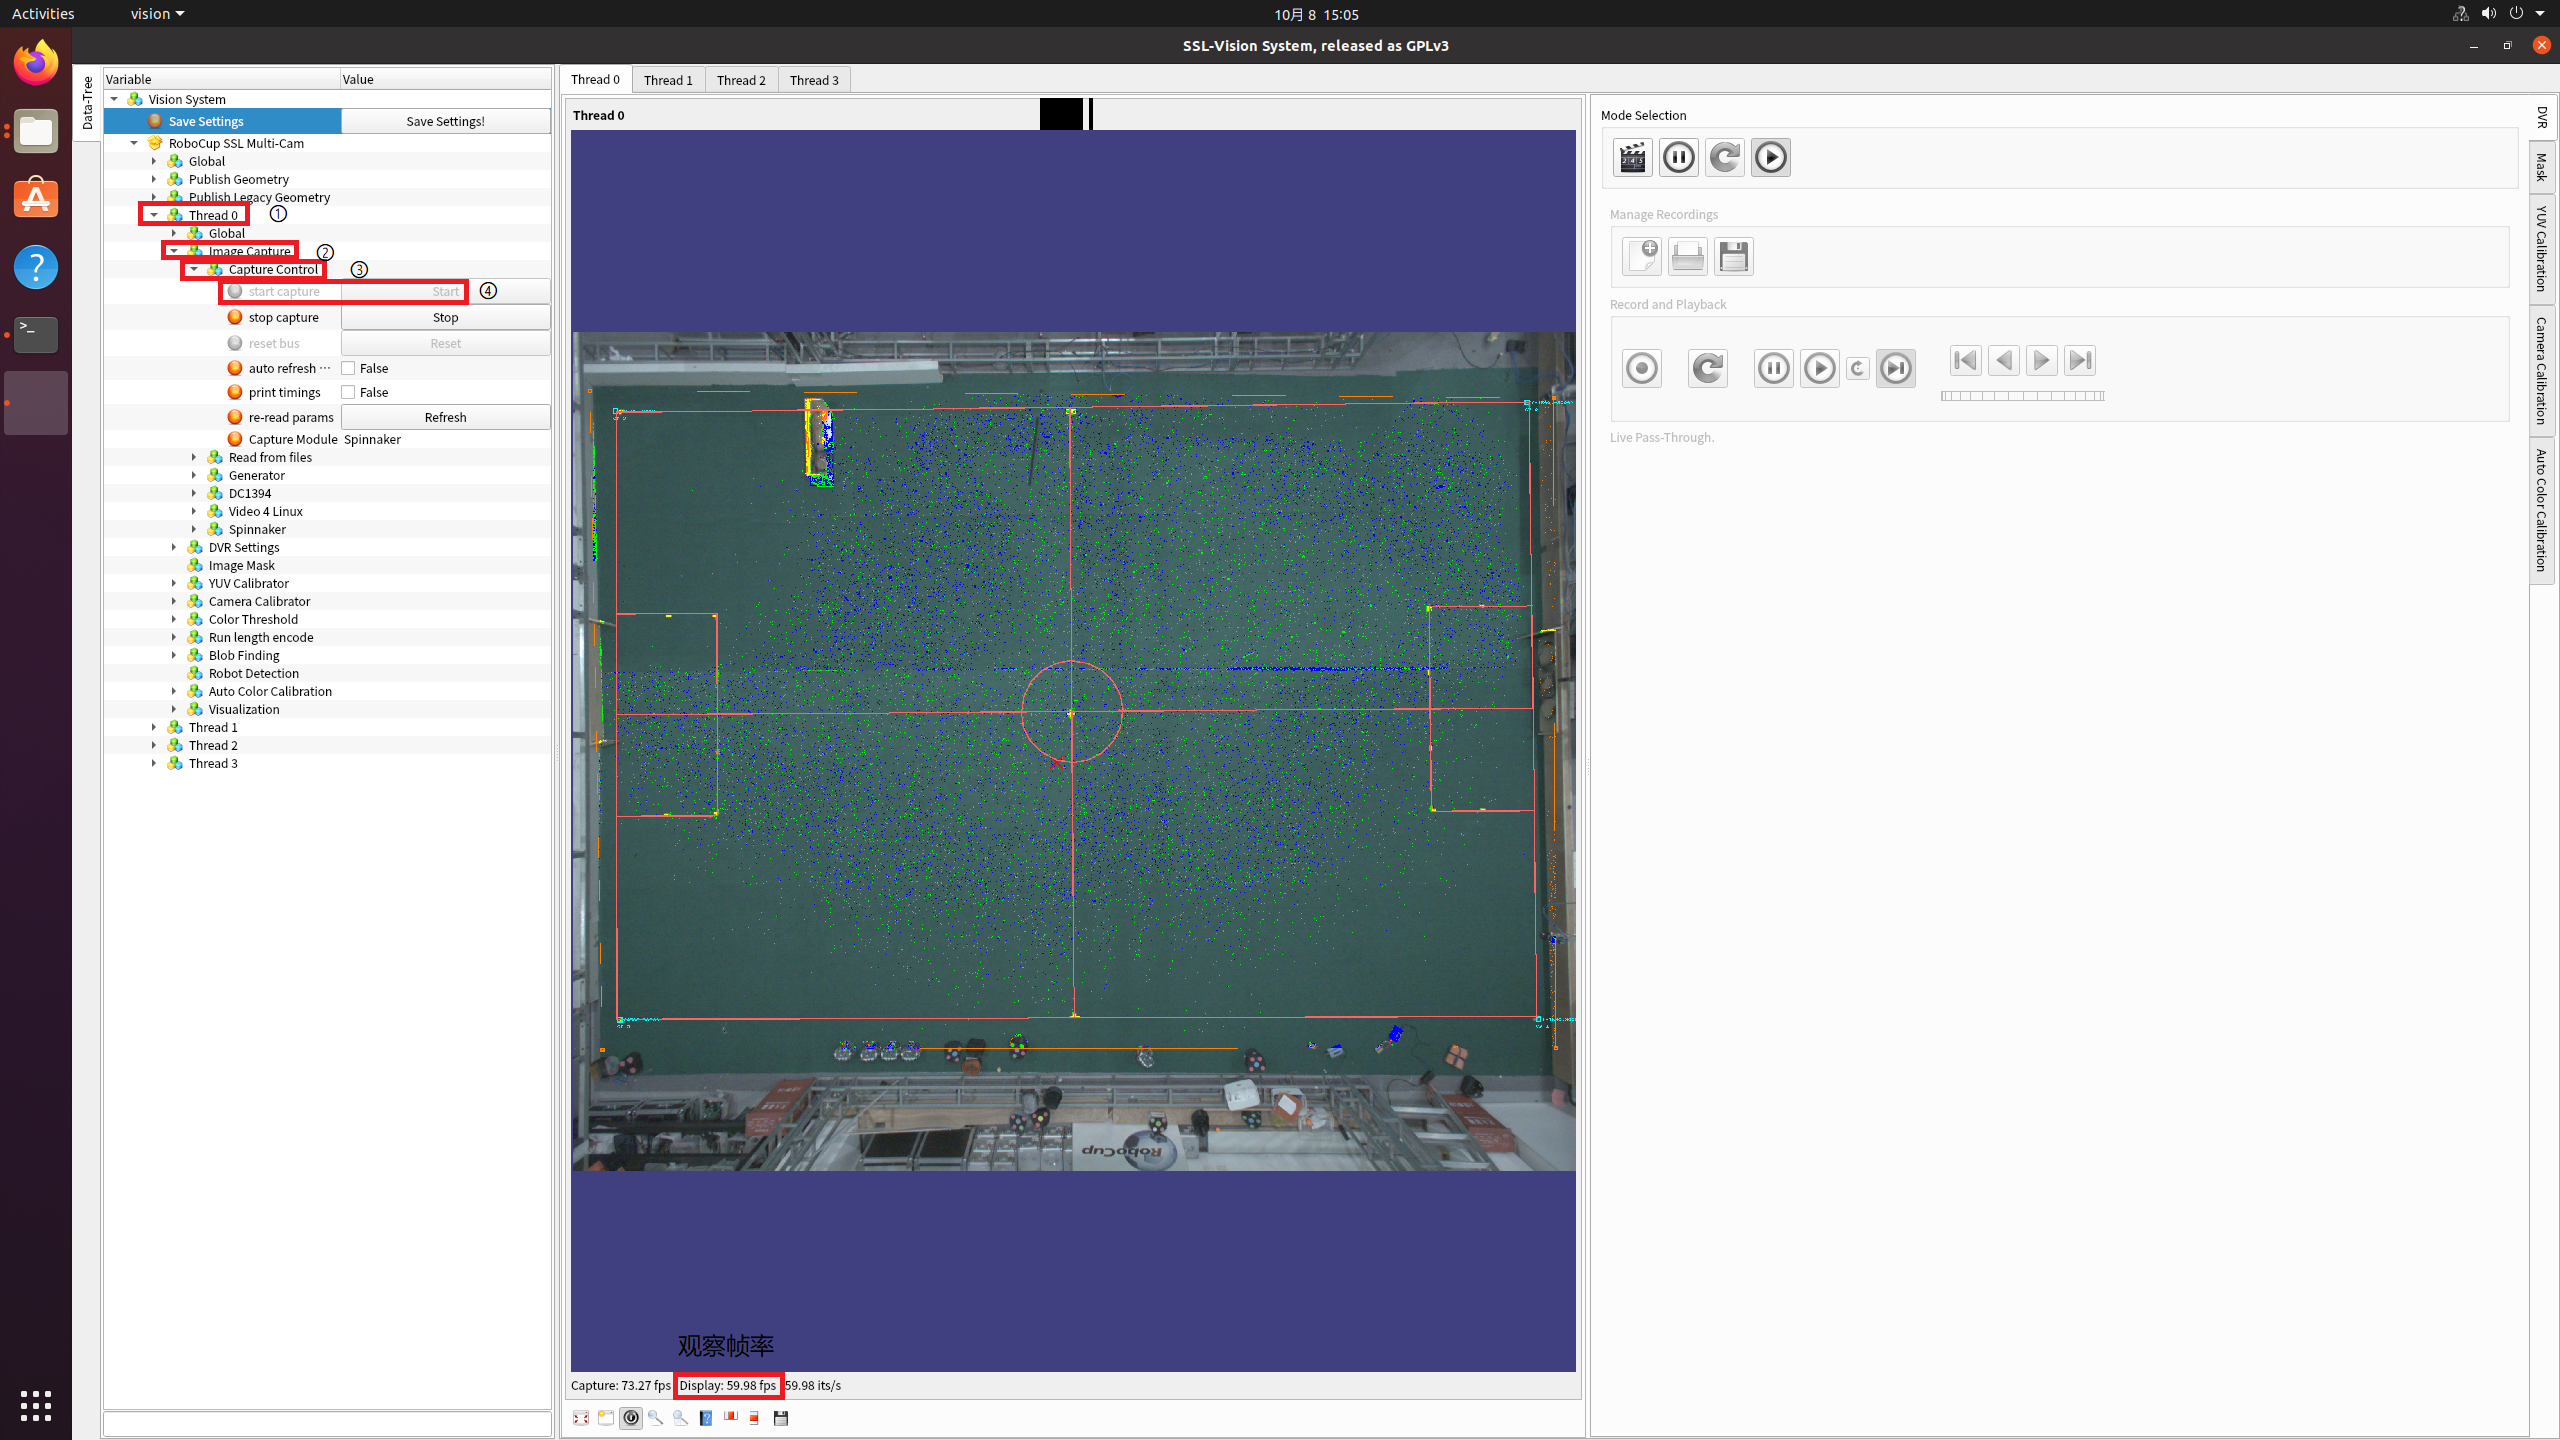The height and width of the screenshot is (1440, 2560).
Task: Click the zoom-out magnifier icon
Action: coord(680,1418)
